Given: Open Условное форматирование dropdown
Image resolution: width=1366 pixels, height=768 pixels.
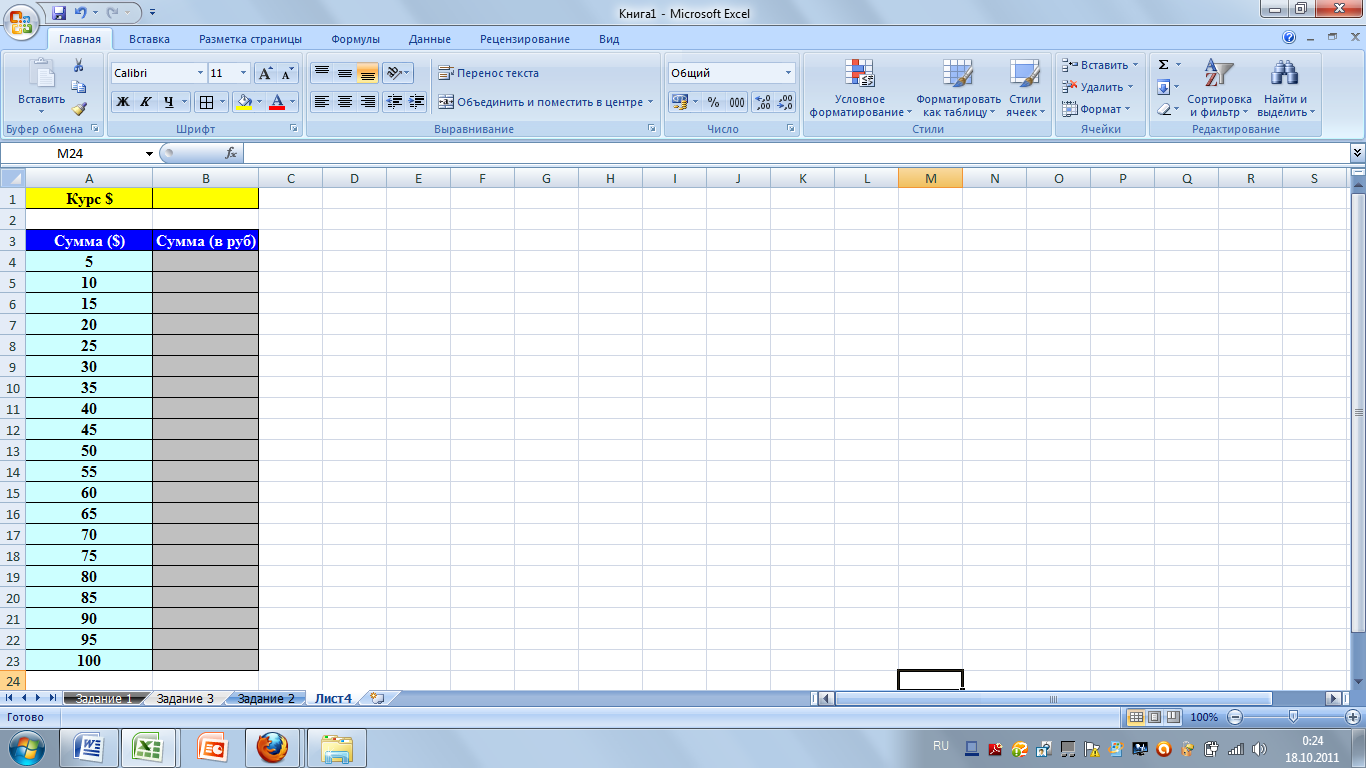Looking at the screenshot, I should (x=860, y=88).
